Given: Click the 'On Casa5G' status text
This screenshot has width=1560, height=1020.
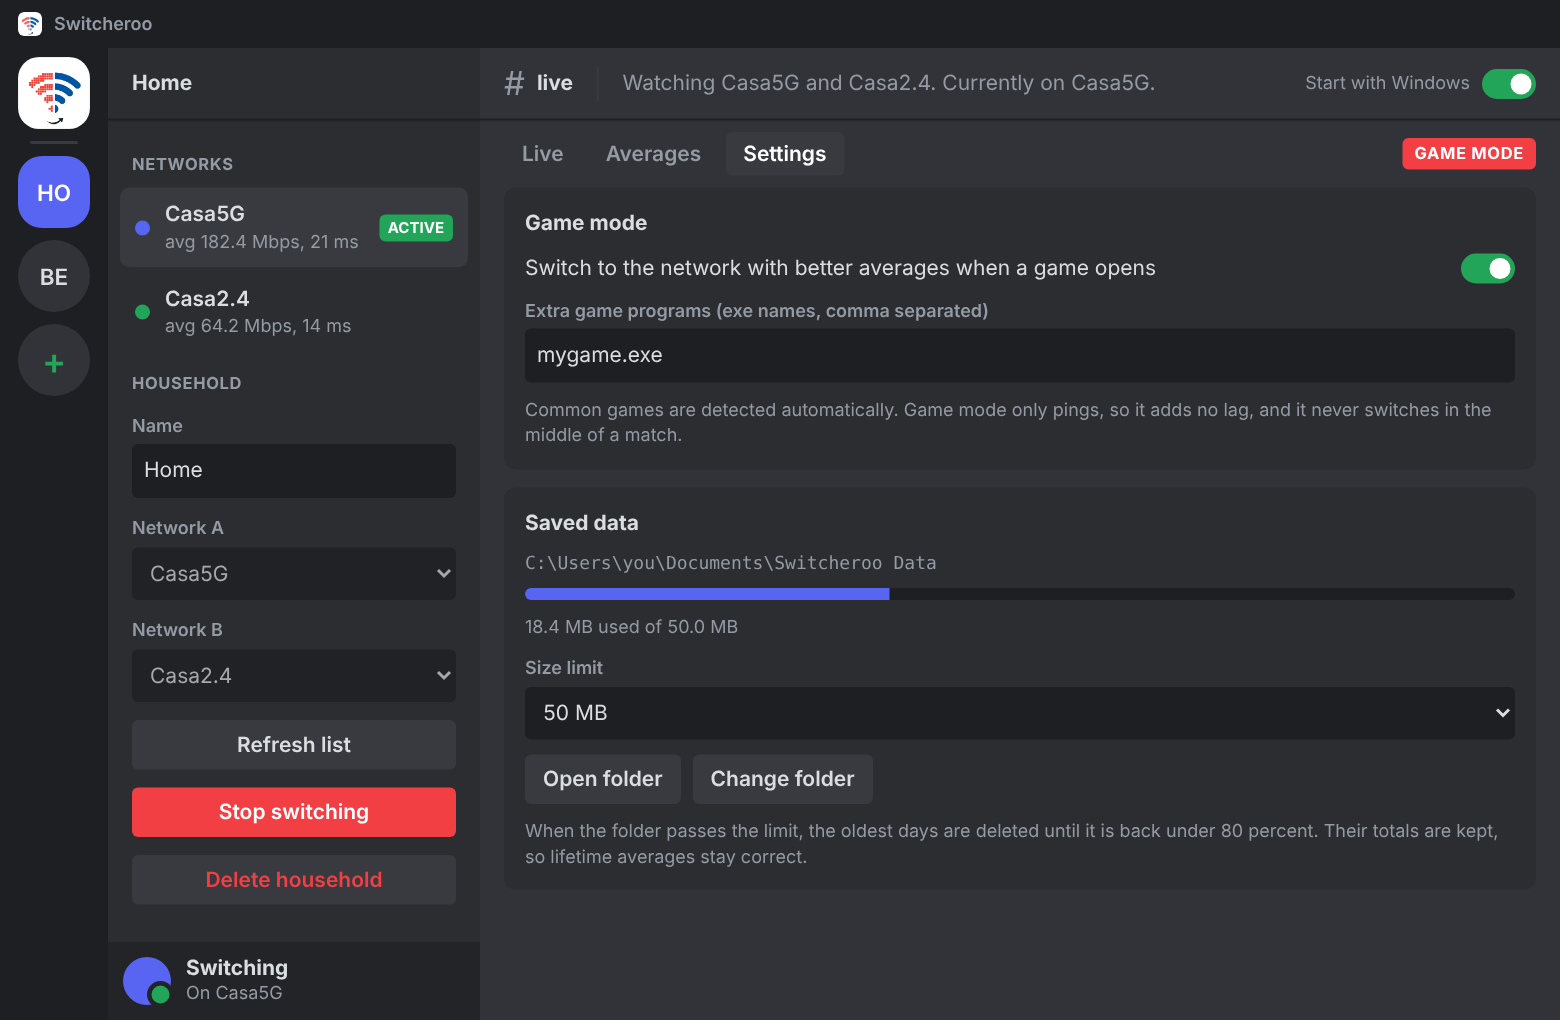Looking at the screenshot, I should click(234, 993).
